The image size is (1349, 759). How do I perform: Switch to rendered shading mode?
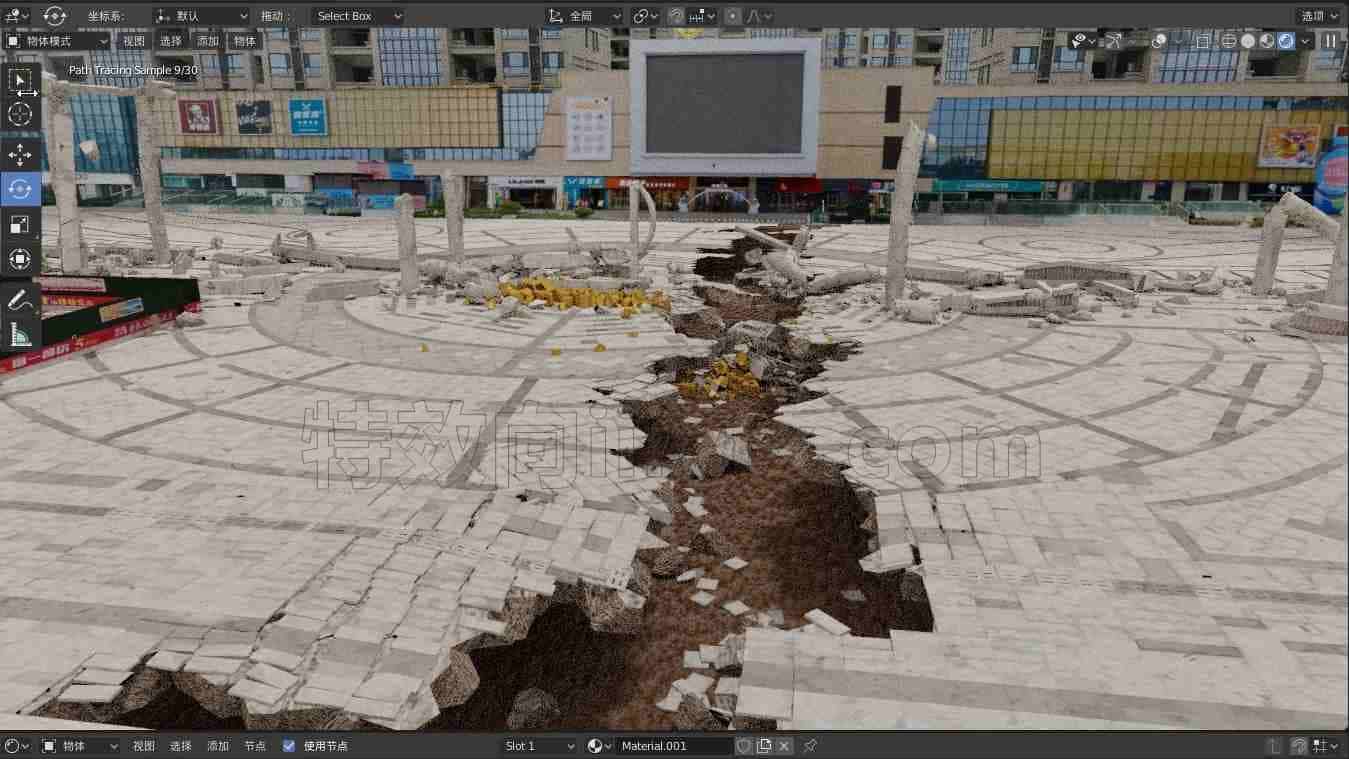[1286, 41]
